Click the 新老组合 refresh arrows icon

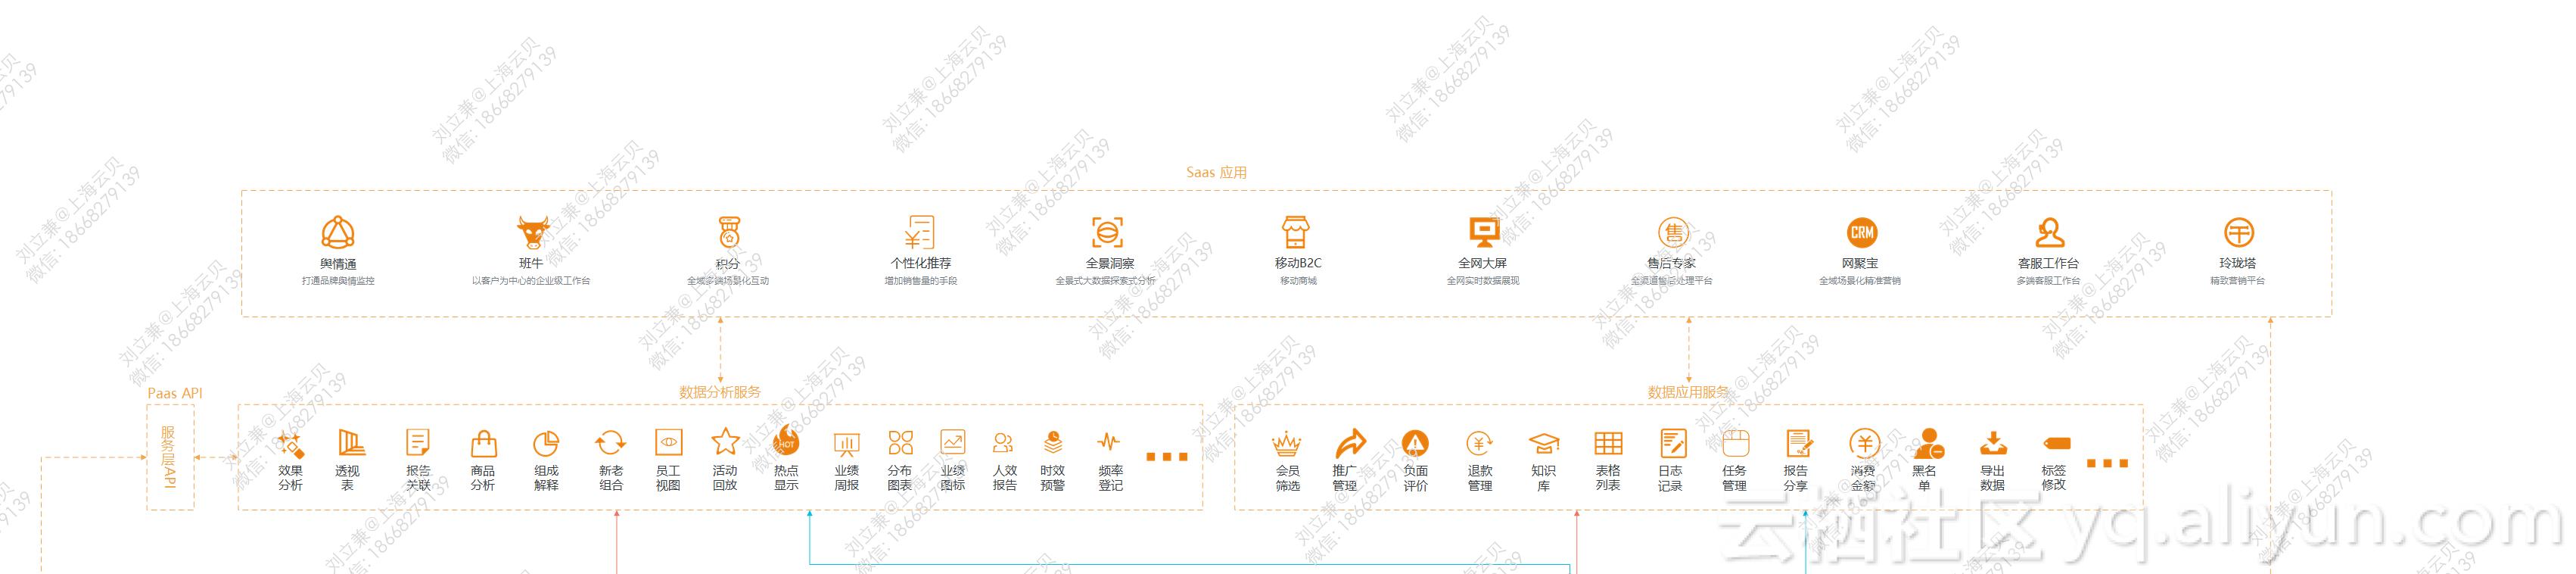(x=610, y=443)
